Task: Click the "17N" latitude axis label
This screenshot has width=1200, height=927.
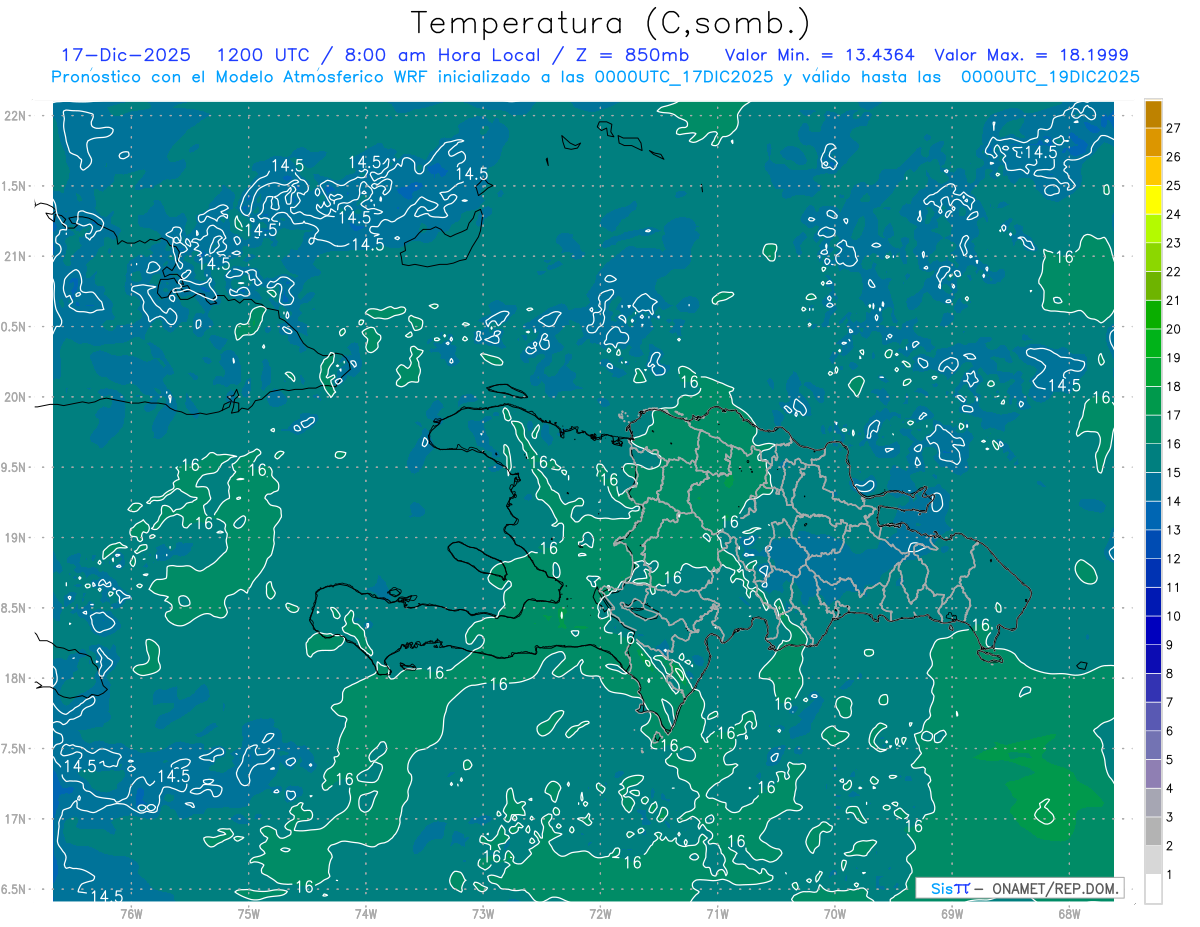Action: pyautogui.click(x=16, y=819)
